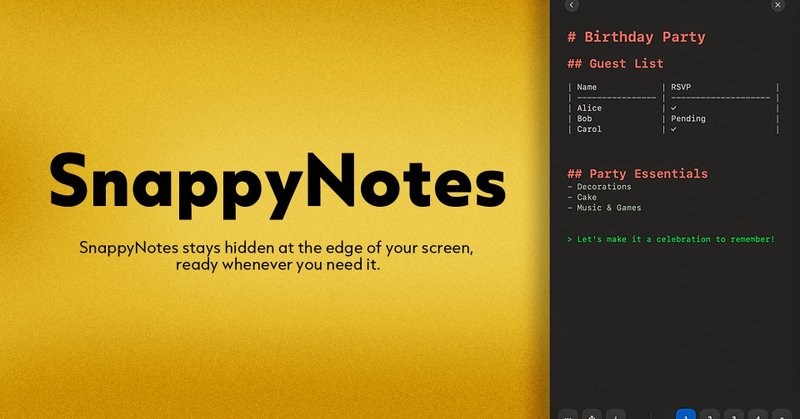Click the '- Music & Games' list item

pos(604,208)
